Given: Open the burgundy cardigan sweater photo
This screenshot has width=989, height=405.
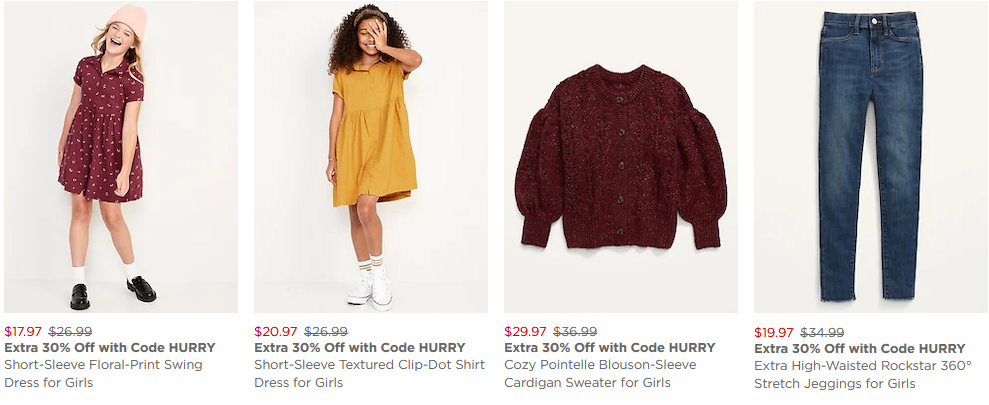Looking at the screenshot, I should click(620, 157).
